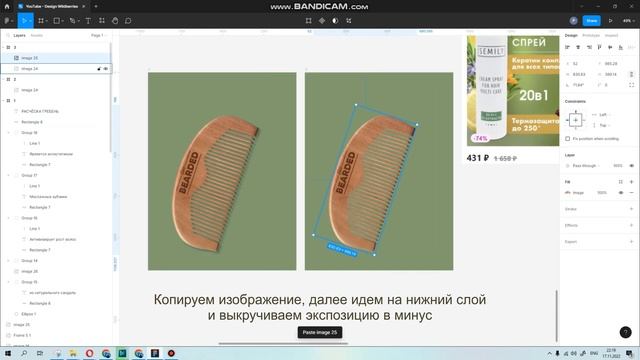The width and height of the screenshot is (640, 360).
Task: Open Pass through blend mode dropdown
Action: tap(584, 166)
